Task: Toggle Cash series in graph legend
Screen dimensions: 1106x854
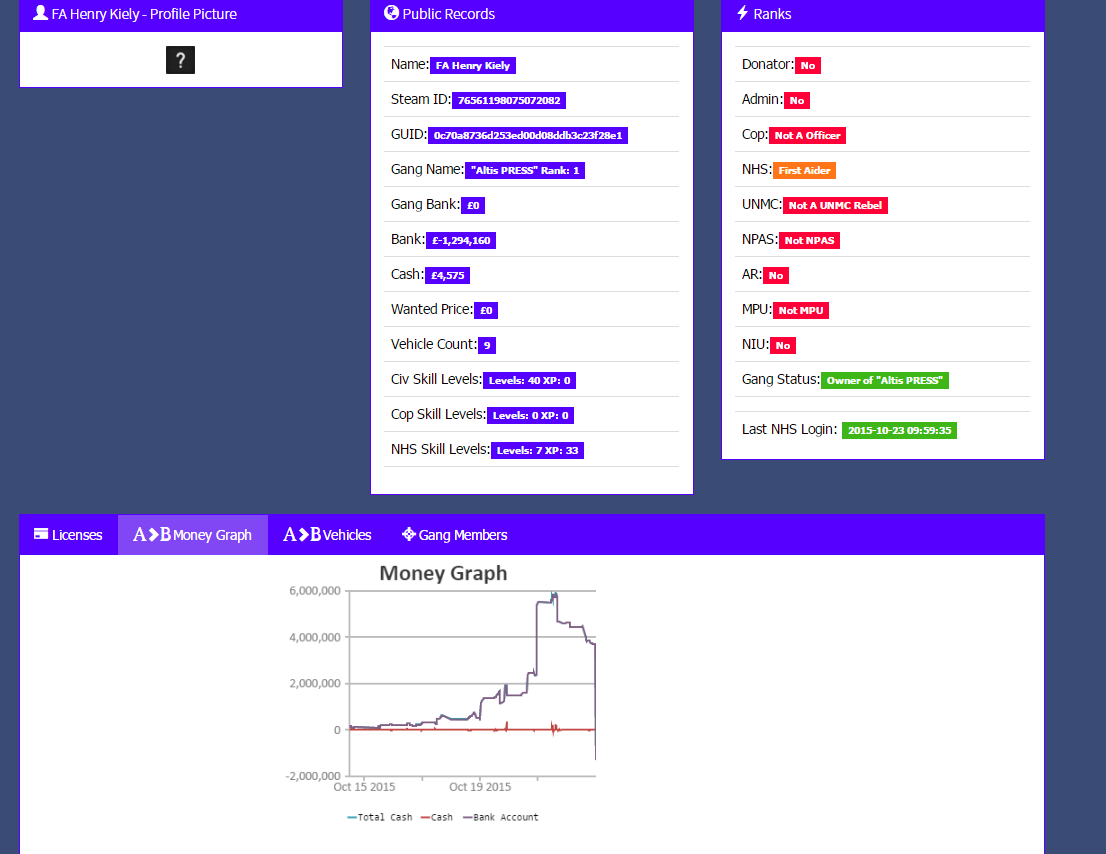Action: (437, 817)
